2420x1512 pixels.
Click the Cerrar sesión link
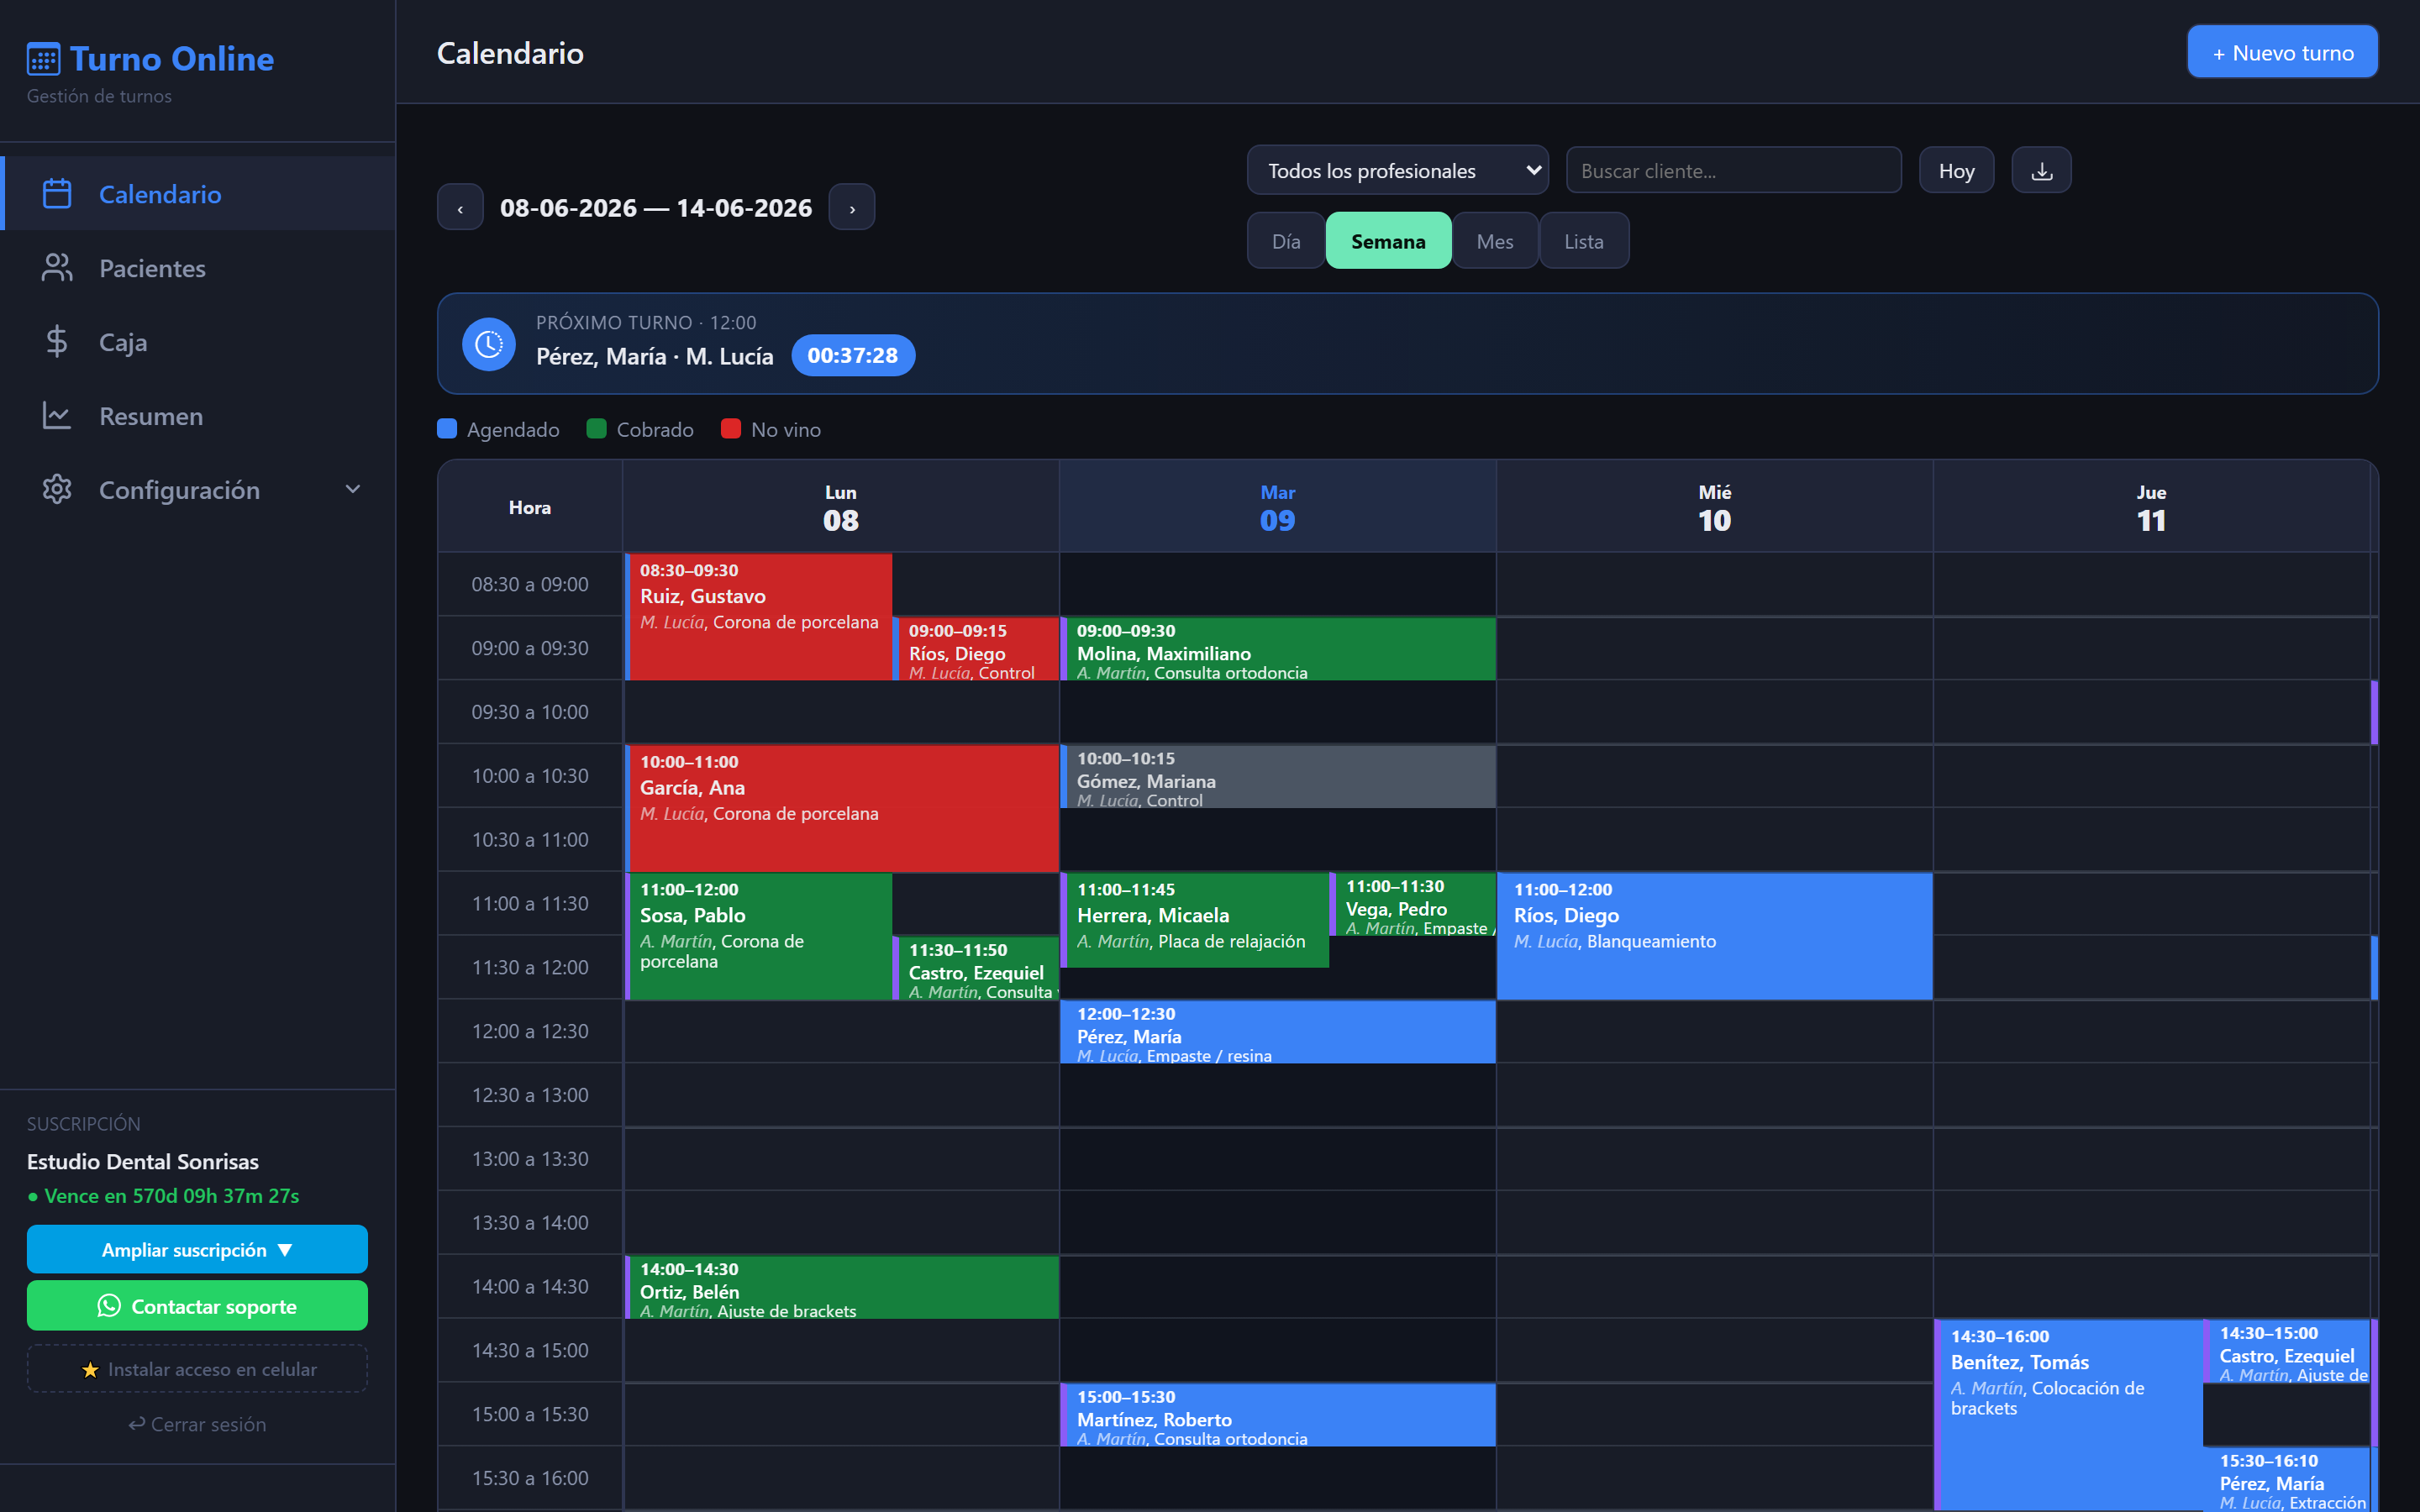coord(197,1424)
